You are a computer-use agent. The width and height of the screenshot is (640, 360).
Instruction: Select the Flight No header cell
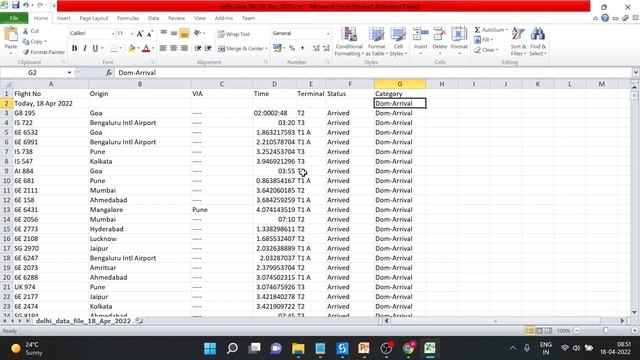pyautogui.click(x=51, y=94)
